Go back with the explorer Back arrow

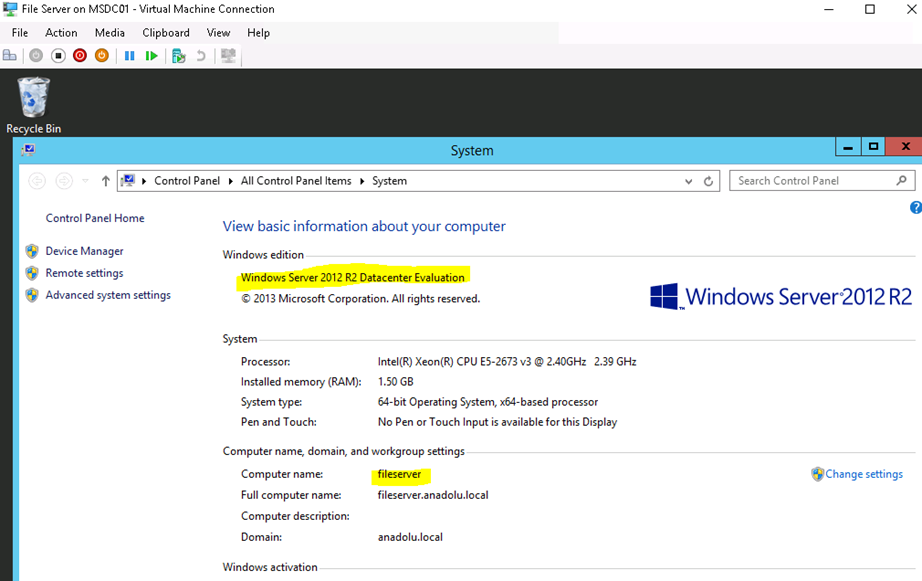click(37, 181)
